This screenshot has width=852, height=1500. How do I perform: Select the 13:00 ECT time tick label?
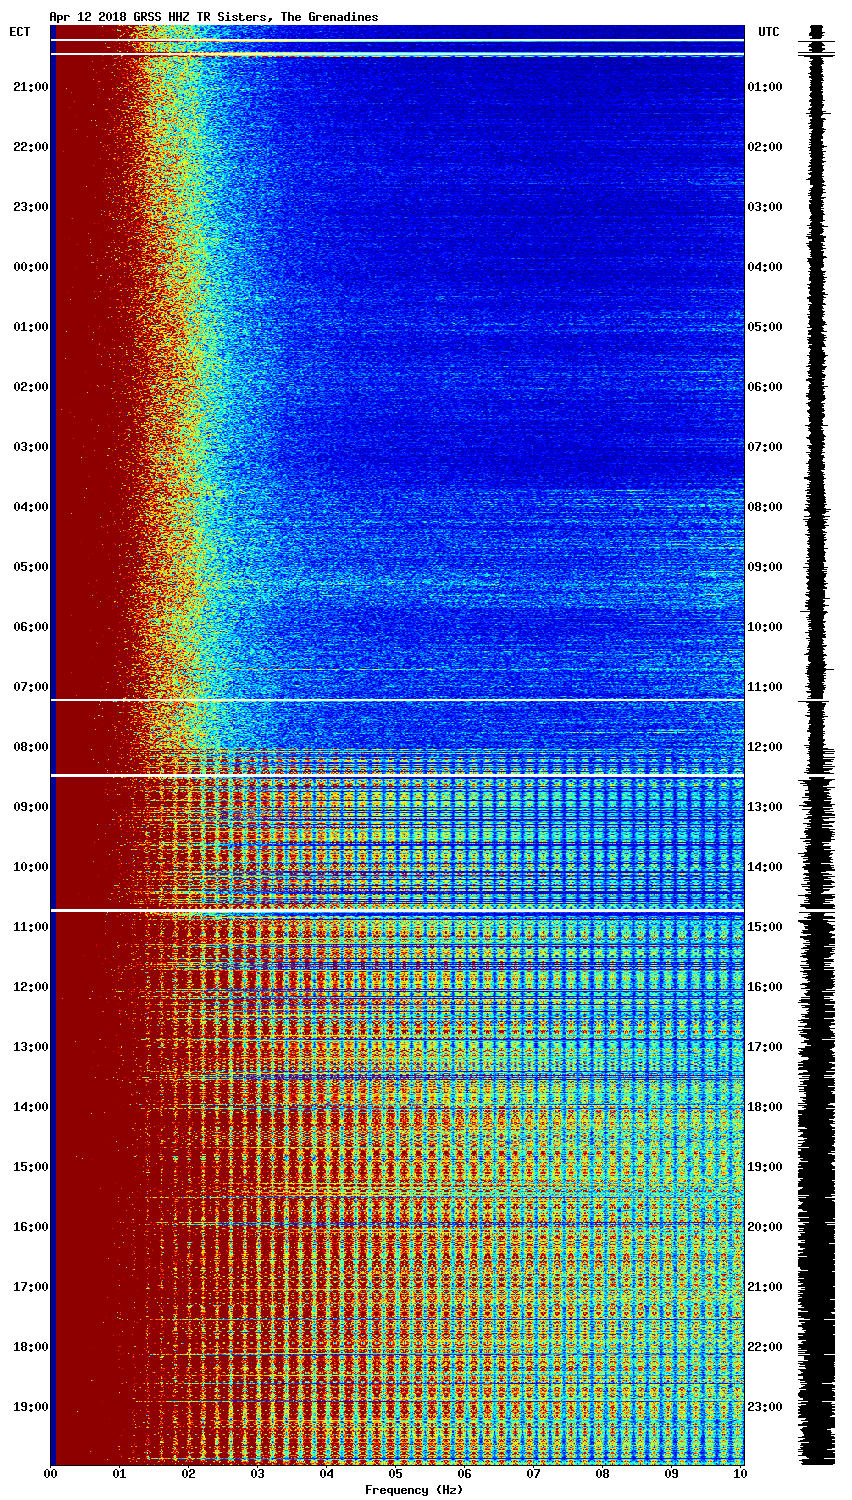[30, 1047]
